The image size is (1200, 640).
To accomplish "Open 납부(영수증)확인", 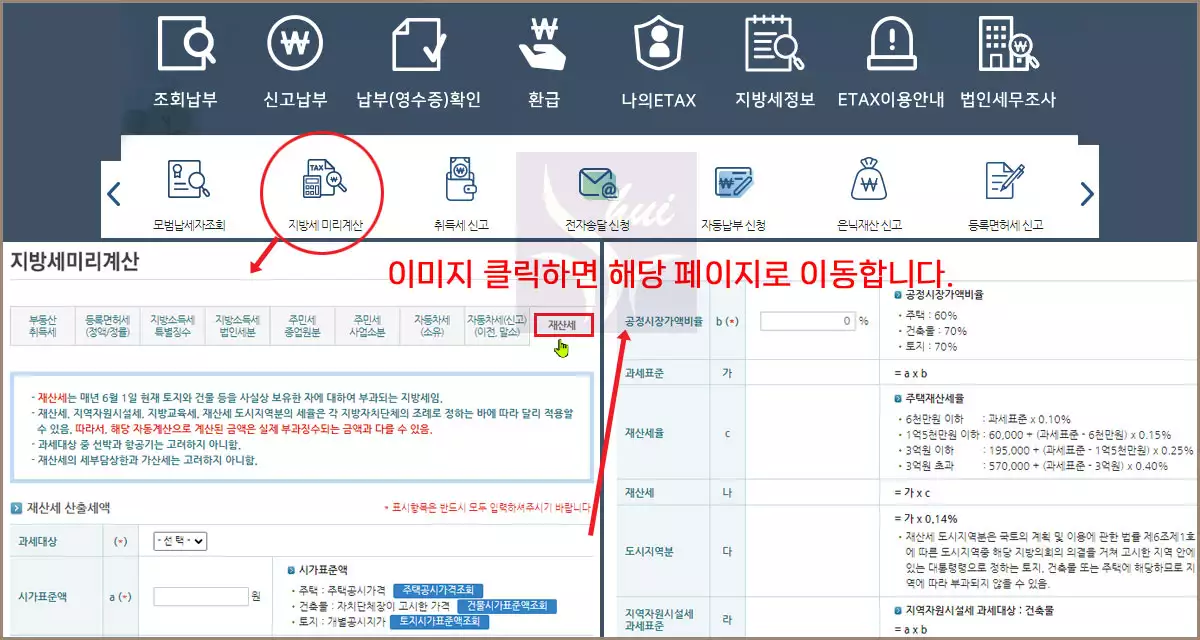I will tap(416, 55).
